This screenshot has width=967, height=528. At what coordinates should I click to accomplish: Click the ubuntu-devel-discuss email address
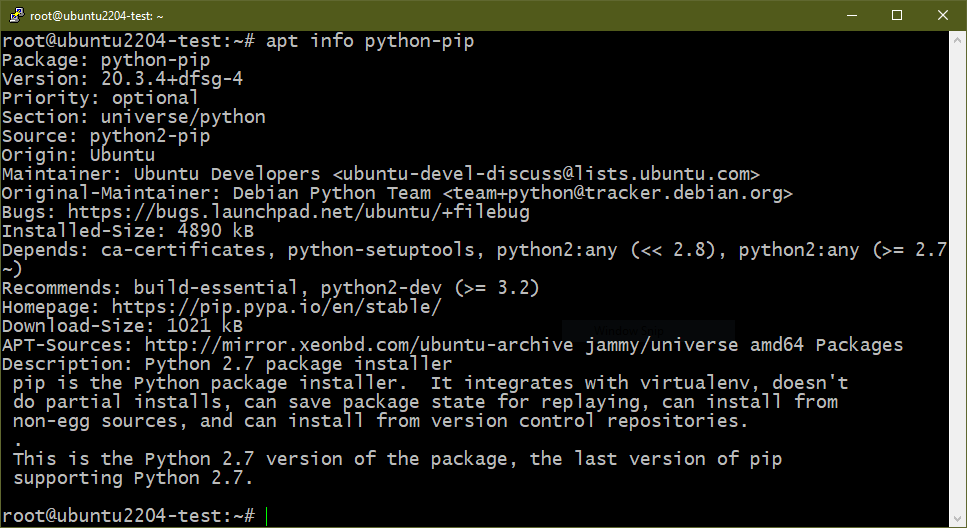click(546, 174)
